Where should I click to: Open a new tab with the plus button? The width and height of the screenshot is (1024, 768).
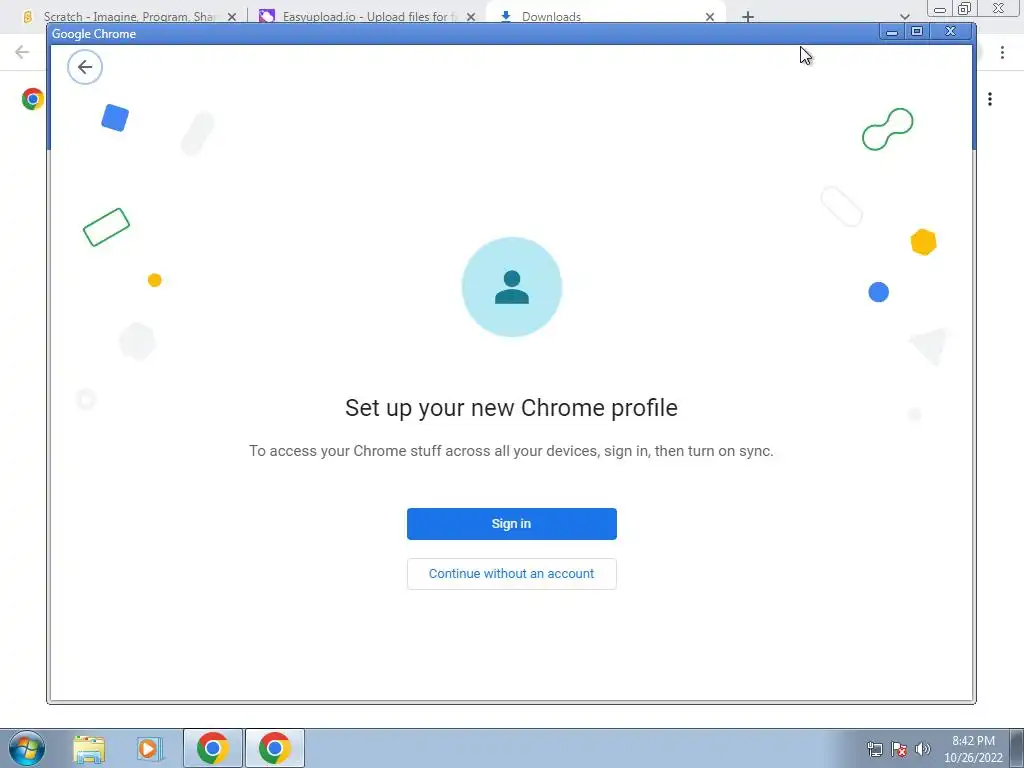748,17
